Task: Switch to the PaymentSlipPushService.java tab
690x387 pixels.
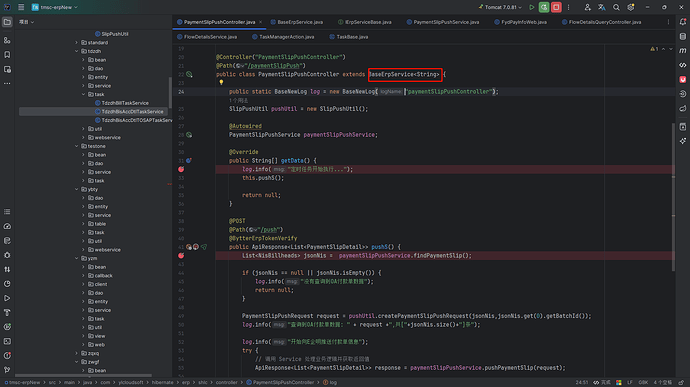Action: point(443,22)
